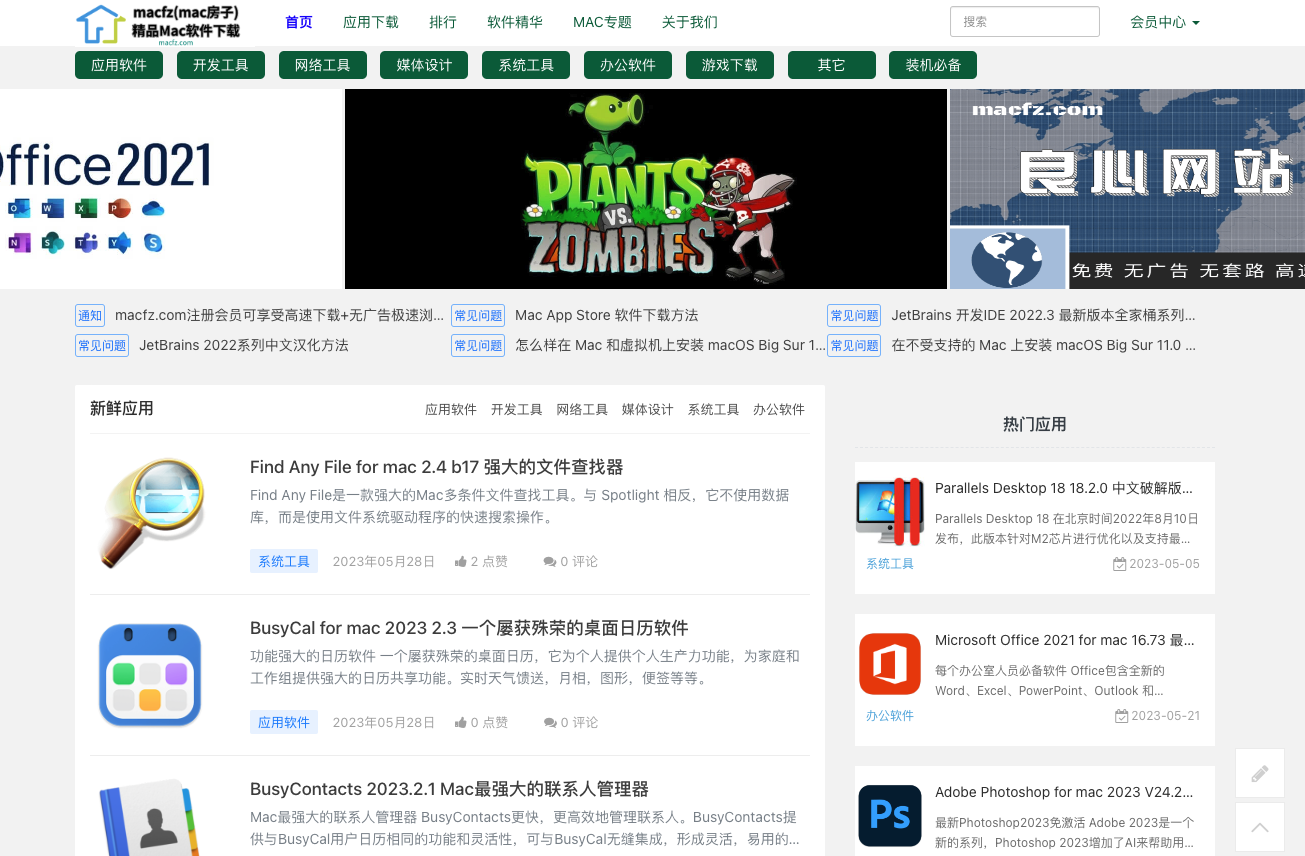This screenshot has width=1305, height=856.
Task: Click the green 网络工具 category button
Action: [322, 65]
